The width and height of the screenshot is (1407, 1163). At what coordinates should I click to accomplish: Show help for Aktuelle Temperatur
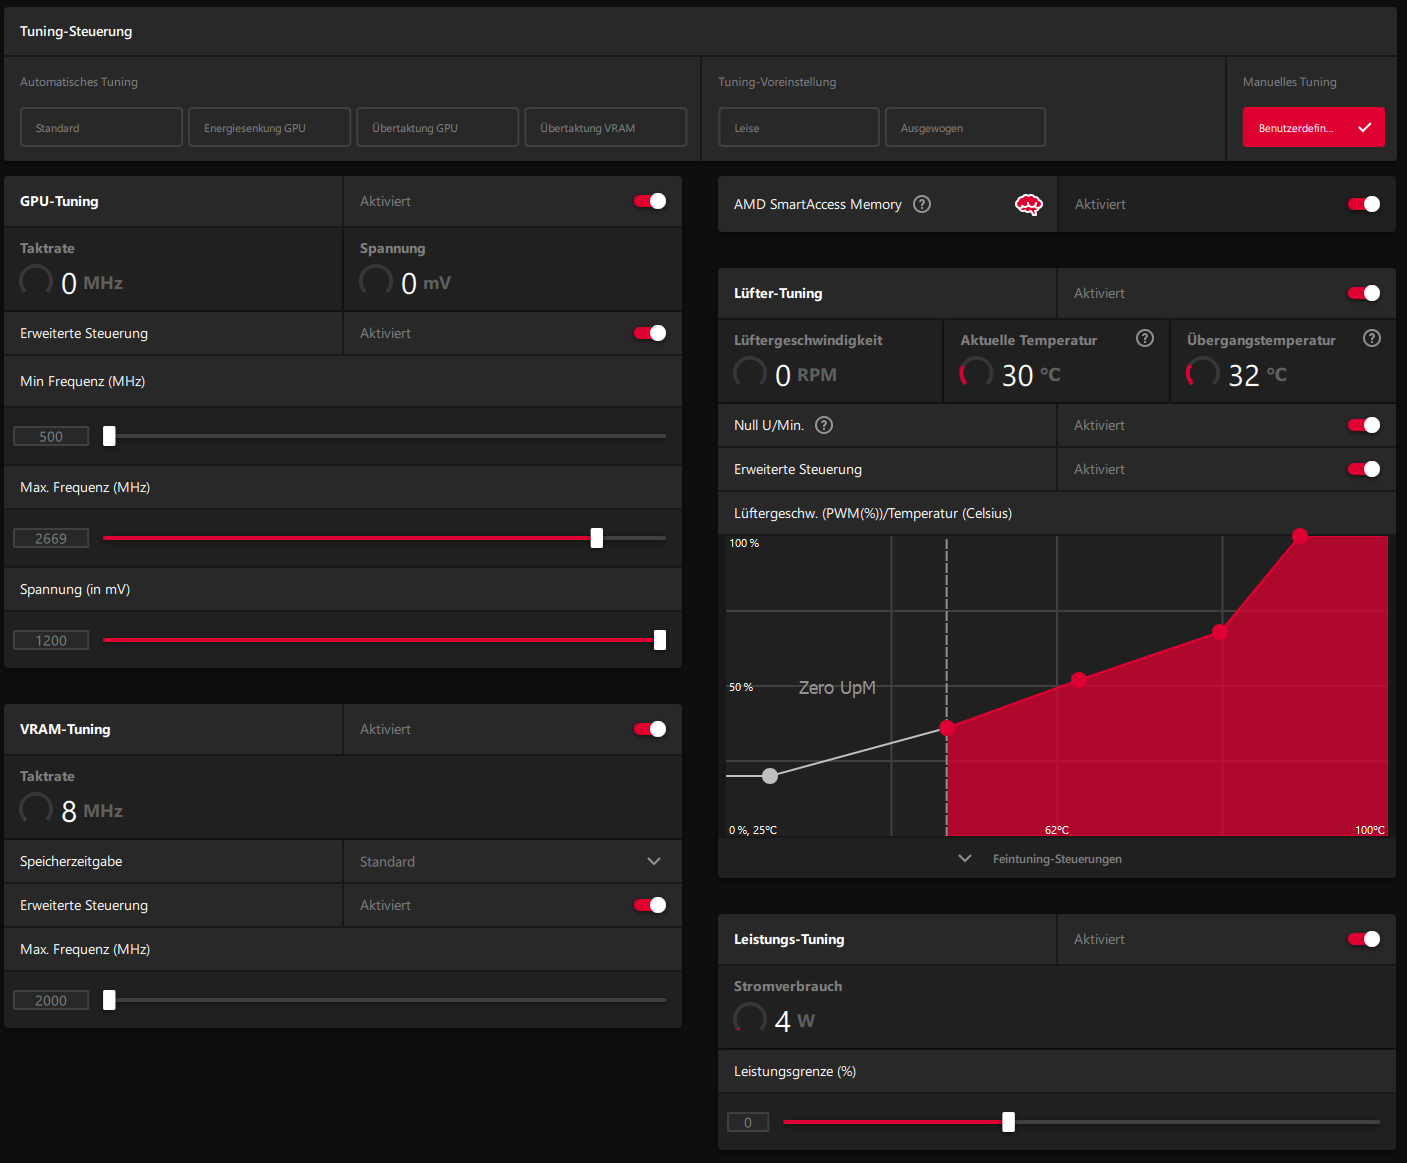(x=1145, y=338)
